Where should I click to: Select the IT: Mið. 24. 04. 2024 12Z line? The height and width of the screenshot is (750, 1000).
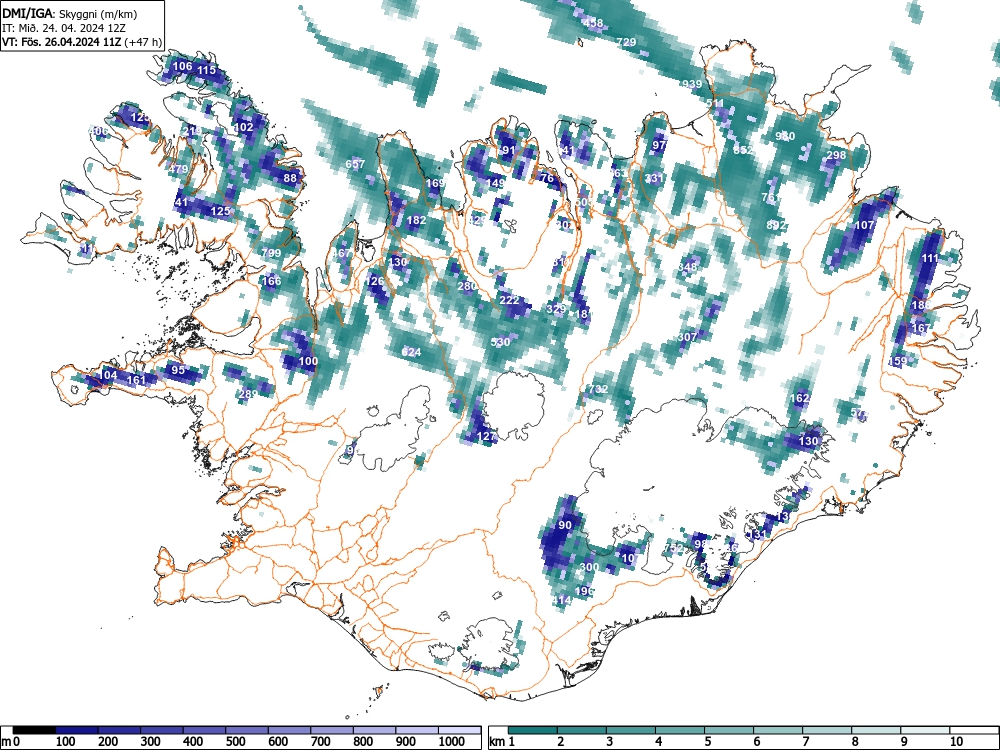(x=62, y=28)
